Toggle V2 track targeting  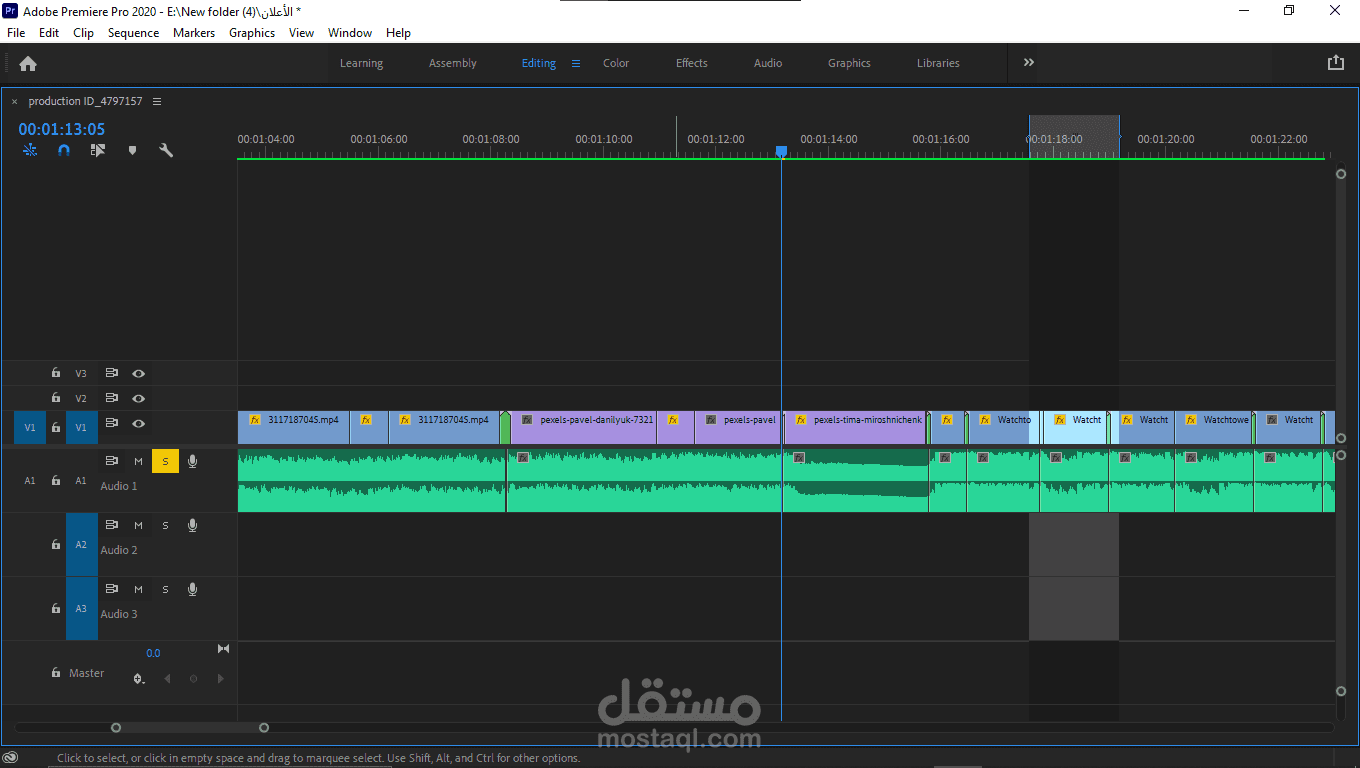coord(82,398)
